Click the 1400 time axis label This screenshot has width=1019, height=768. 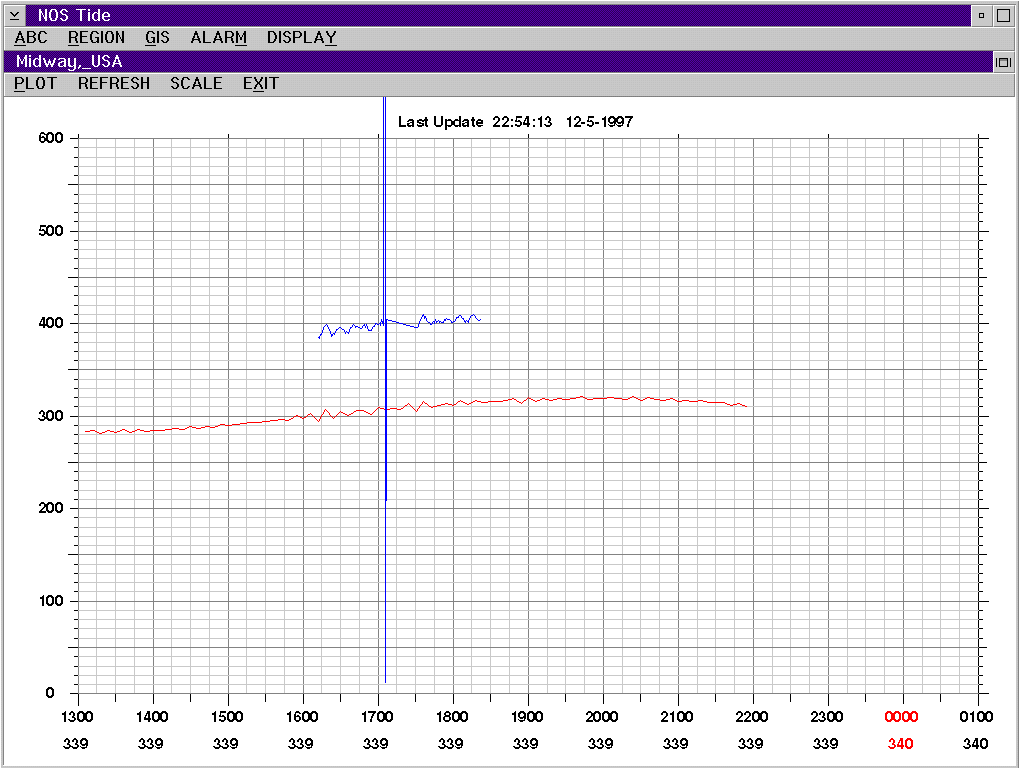point(152,717)
